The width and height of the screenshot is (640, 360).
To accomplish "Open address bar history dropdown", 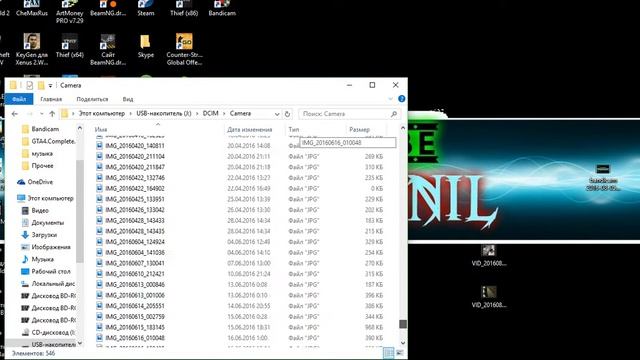I will tap(277, 114).
